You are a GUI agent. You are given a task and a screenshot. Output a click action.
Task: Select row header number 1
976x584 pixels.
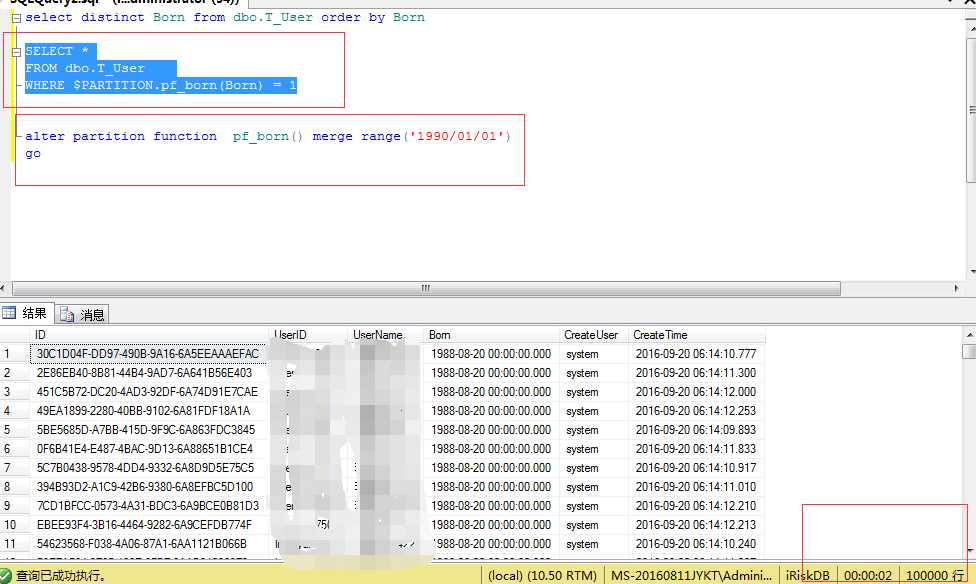click(14, 354)
